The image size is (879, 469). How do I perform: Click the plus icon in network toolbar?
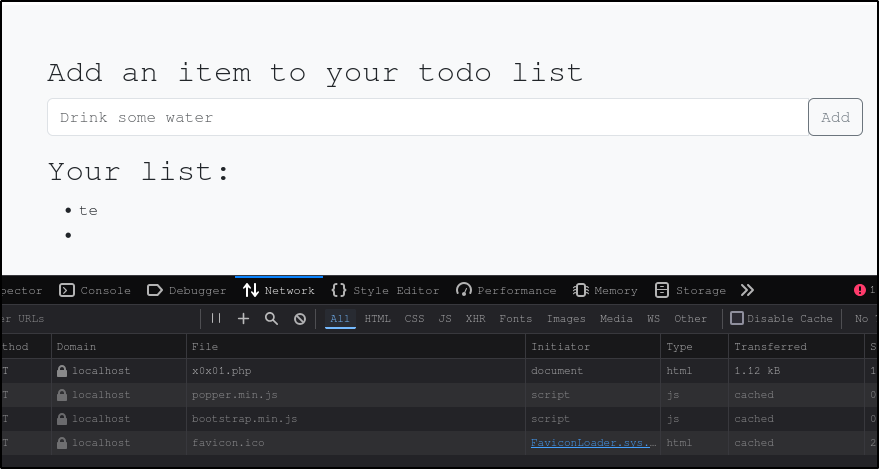243,318
